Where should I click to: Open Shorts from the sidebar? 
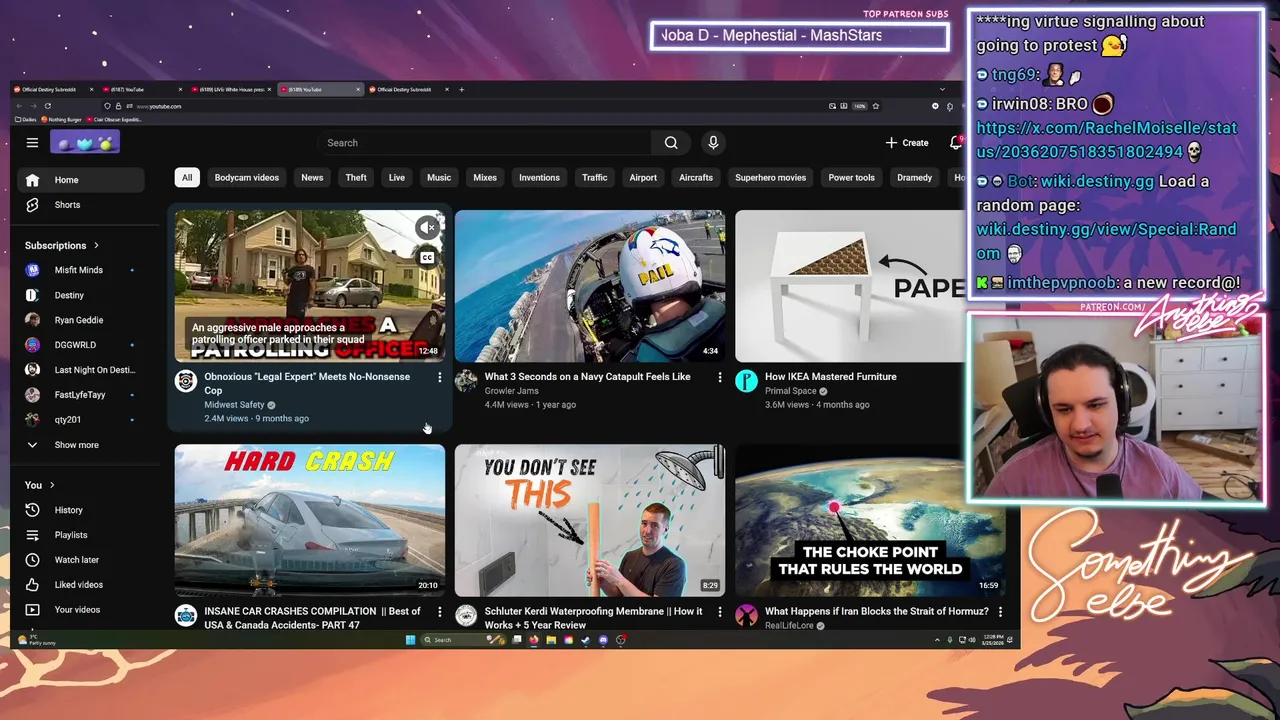[82, 205]
